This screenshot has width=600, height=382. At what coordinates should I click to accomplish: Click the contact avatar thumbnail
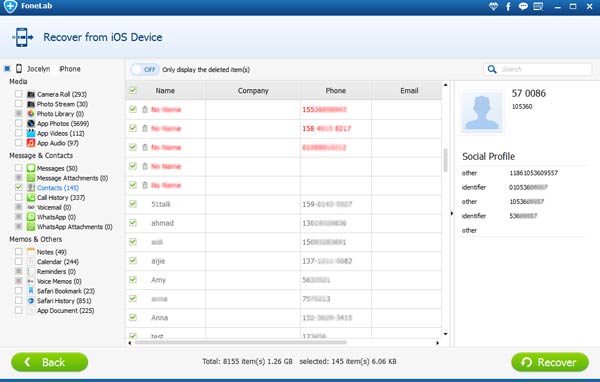[x=482, y=112]
